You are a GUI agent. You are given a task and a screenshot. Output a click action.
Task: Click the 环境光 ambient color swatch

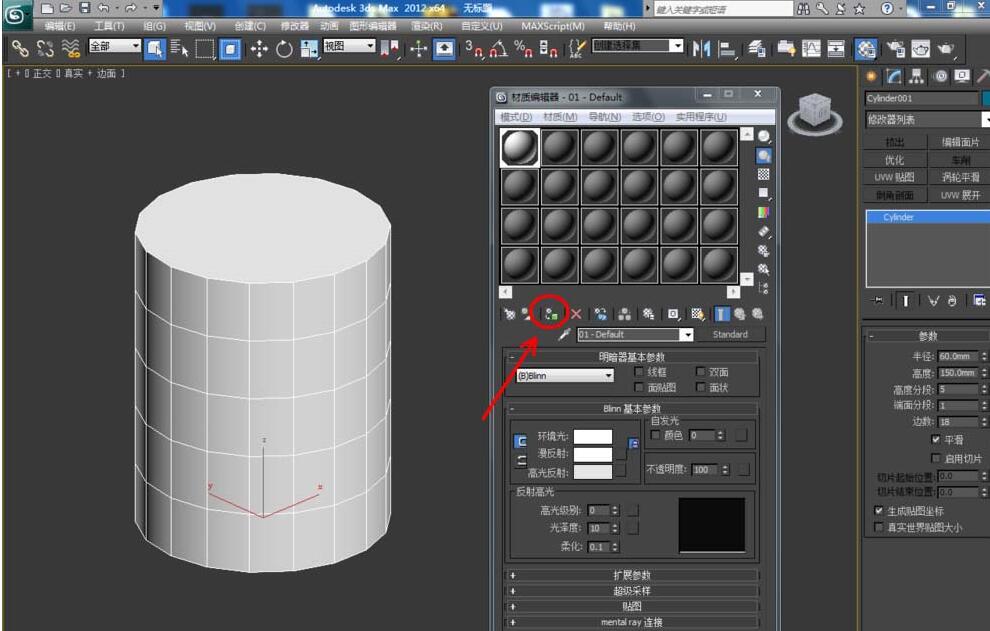pyautogui.click(x=592, y=436)
